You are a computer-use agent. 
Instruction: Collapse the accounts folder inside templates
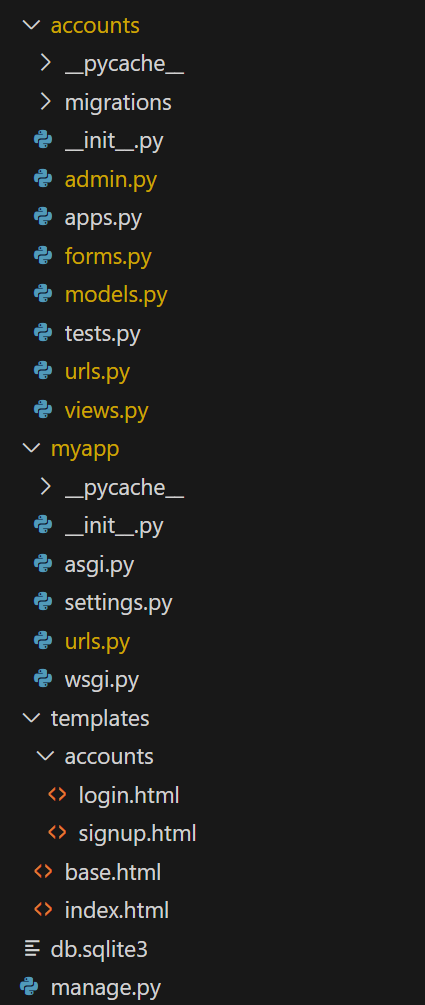click(x=45, y=756)
